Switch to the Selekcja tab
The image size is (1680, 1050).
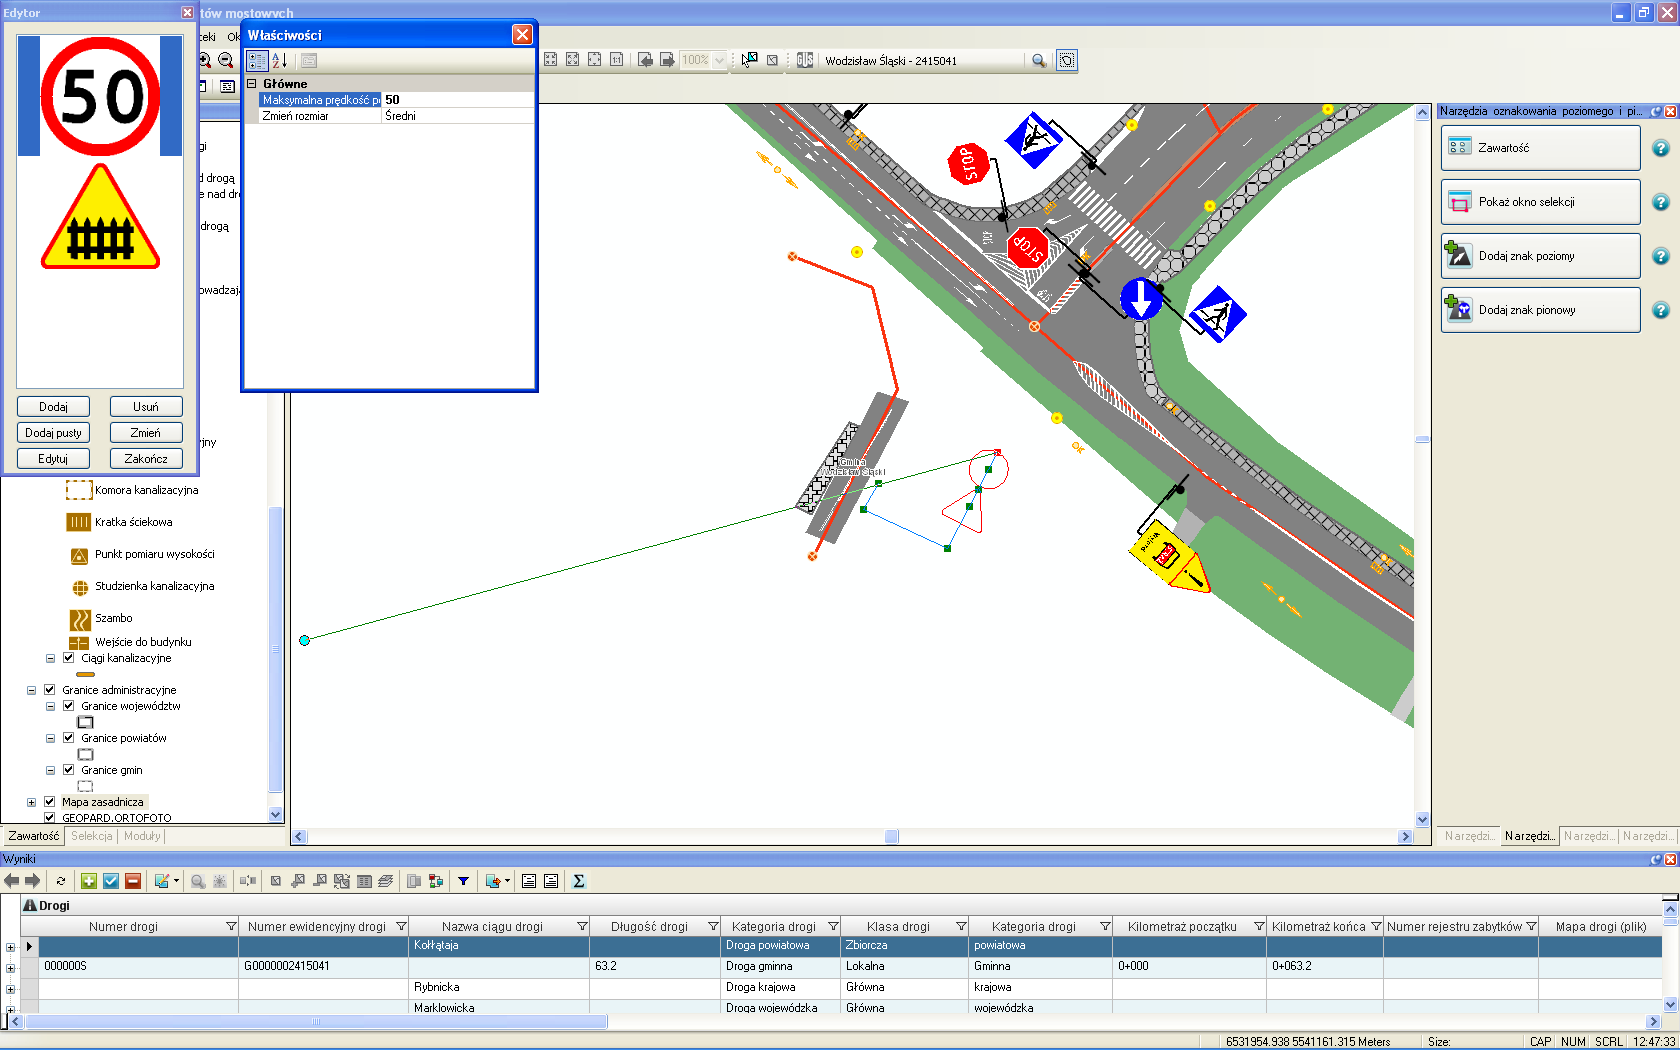coord(92,836)
